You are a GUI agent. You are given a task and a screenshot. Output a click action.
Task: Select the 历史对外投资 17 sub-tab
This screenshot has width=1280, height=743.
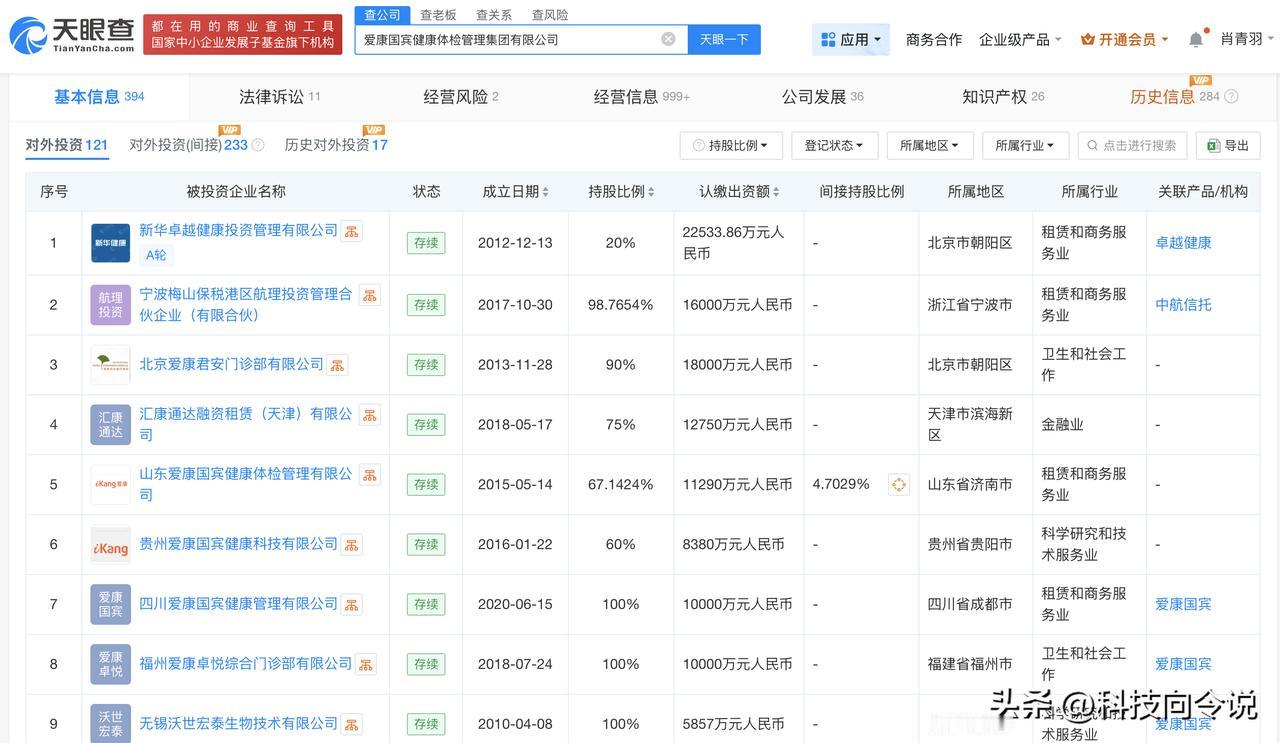click(x=336, y=145)
